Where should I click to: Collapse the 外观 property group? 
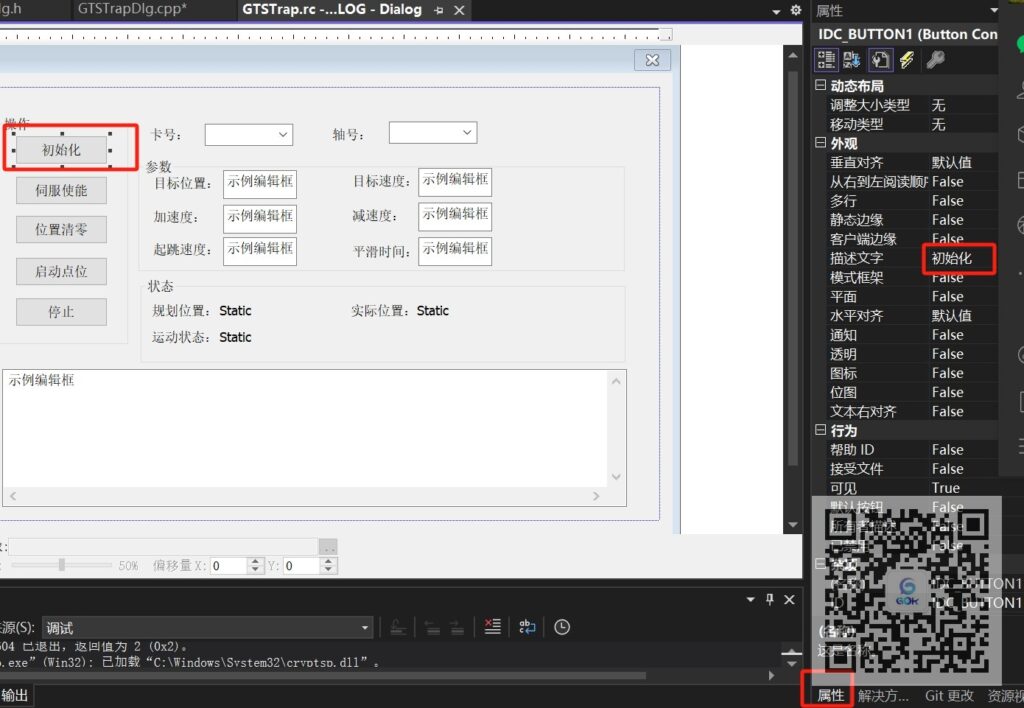[x=820, y=142]
